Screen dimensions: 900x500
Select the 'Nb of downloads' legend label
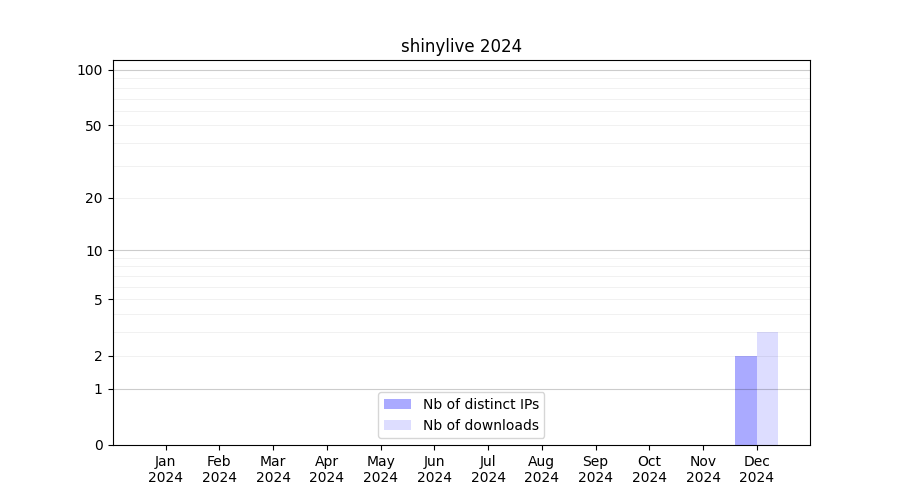point(480,425)
